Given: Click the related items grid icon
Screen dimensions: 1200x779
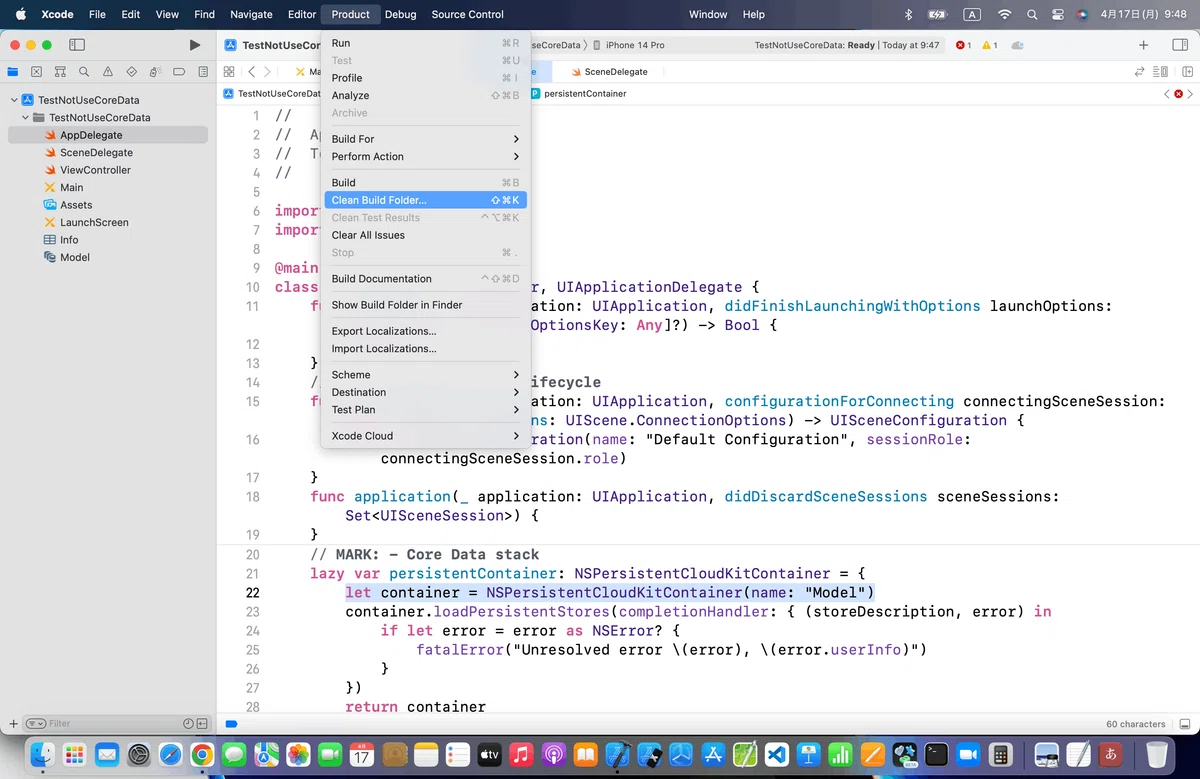Looking at the screenshot, I should (x=229, y=72).
